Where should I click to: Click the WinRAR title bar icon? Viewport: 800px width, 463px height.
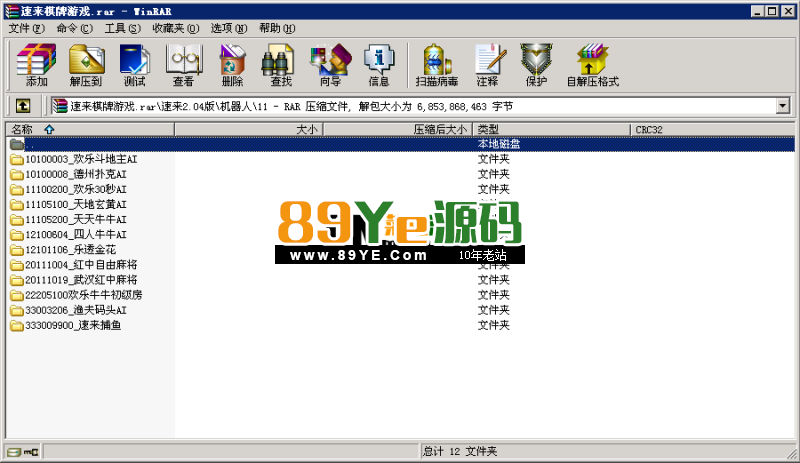[11, 11]
